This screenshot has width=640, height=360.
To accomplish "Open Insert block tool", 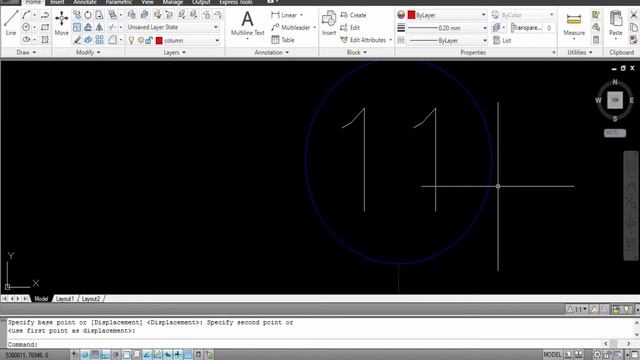I will tap(329, 23).
